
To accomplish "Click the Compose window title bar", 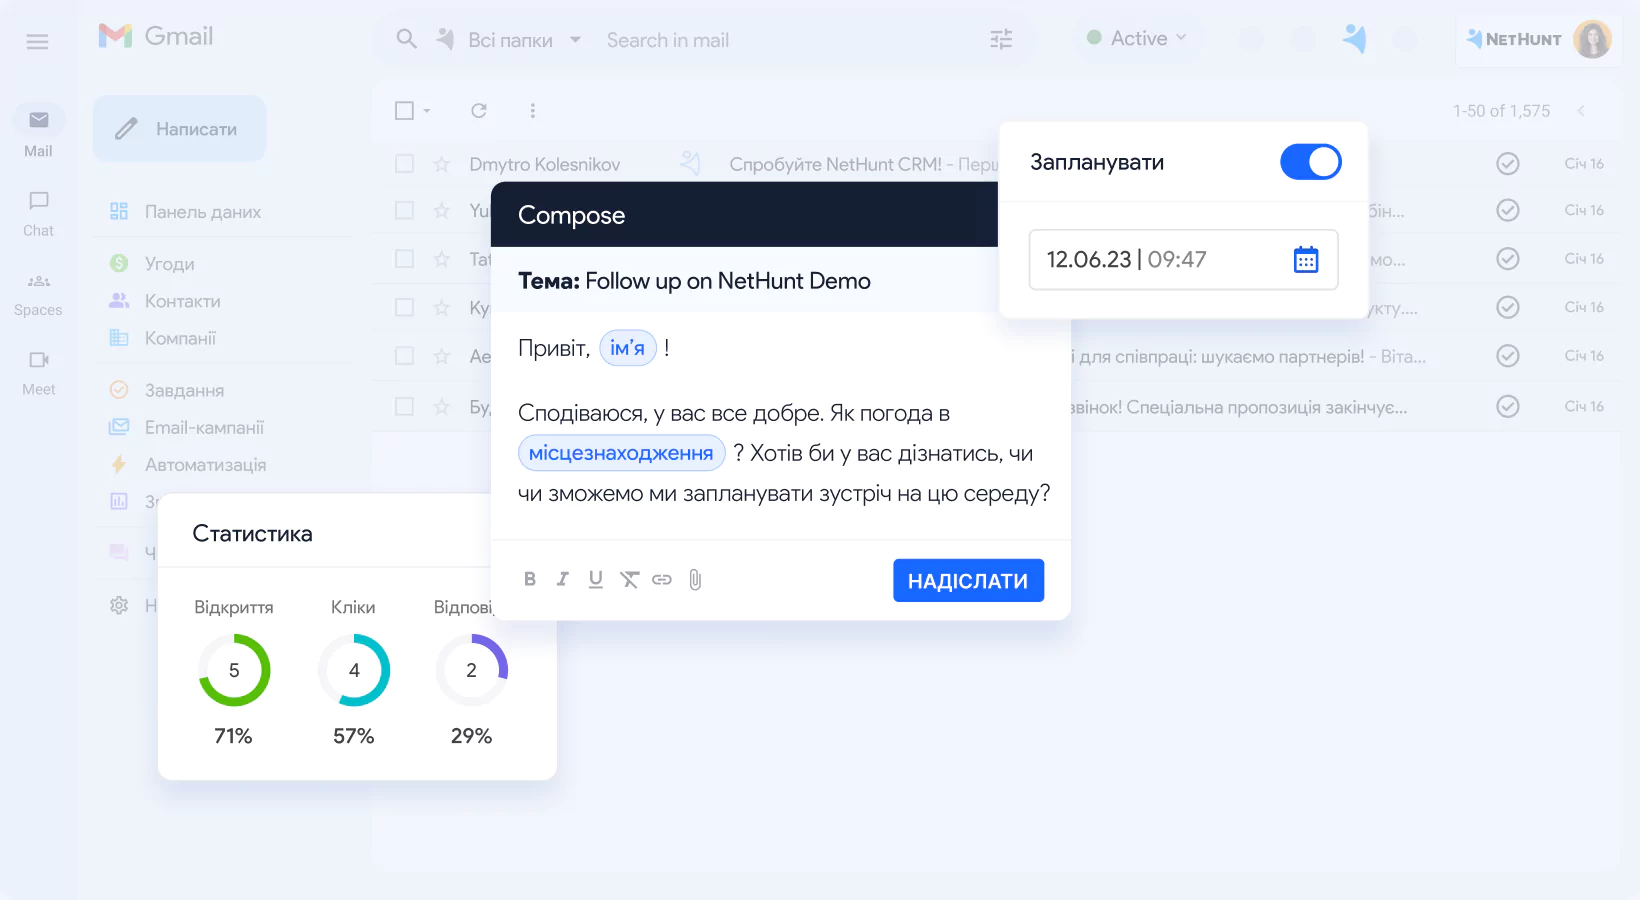I will pos(745,215).
